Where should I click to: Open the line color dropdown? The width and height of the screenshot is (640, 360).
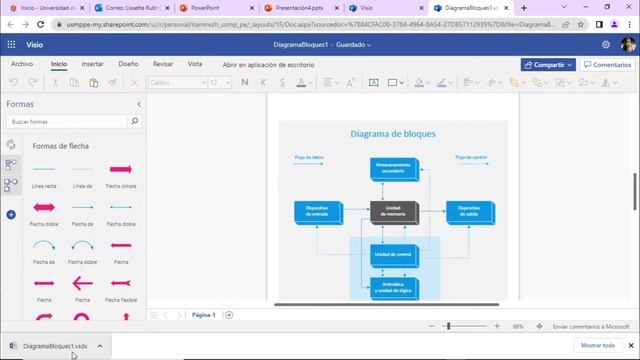[451, 83]
